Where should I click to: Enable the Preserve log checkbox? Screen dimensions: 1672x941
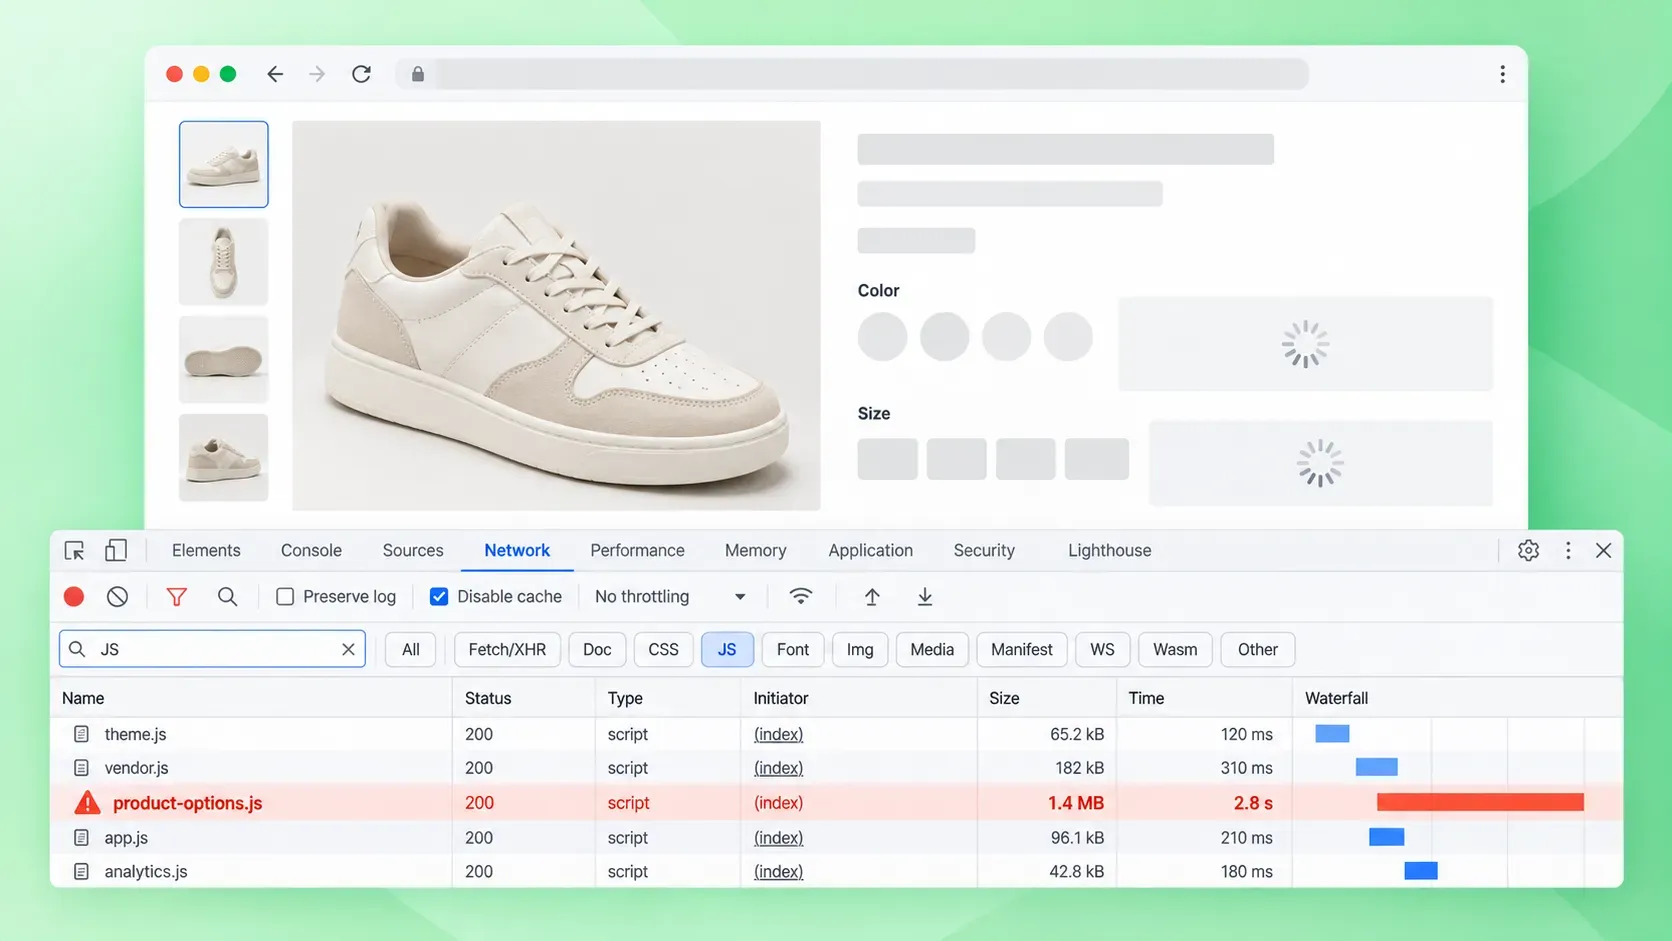285,597
